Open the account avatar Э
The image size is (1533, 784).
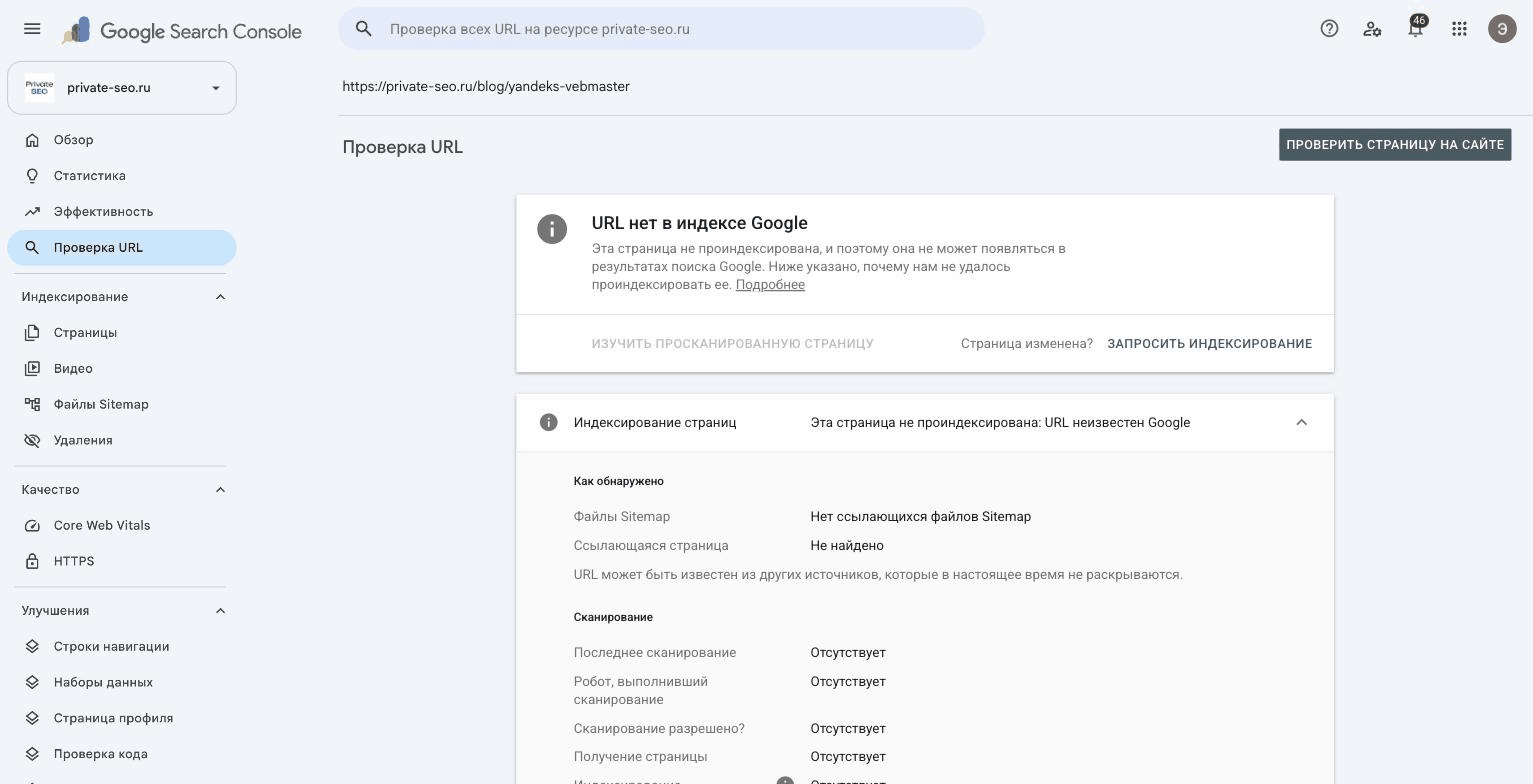(x=1502, y=29)
